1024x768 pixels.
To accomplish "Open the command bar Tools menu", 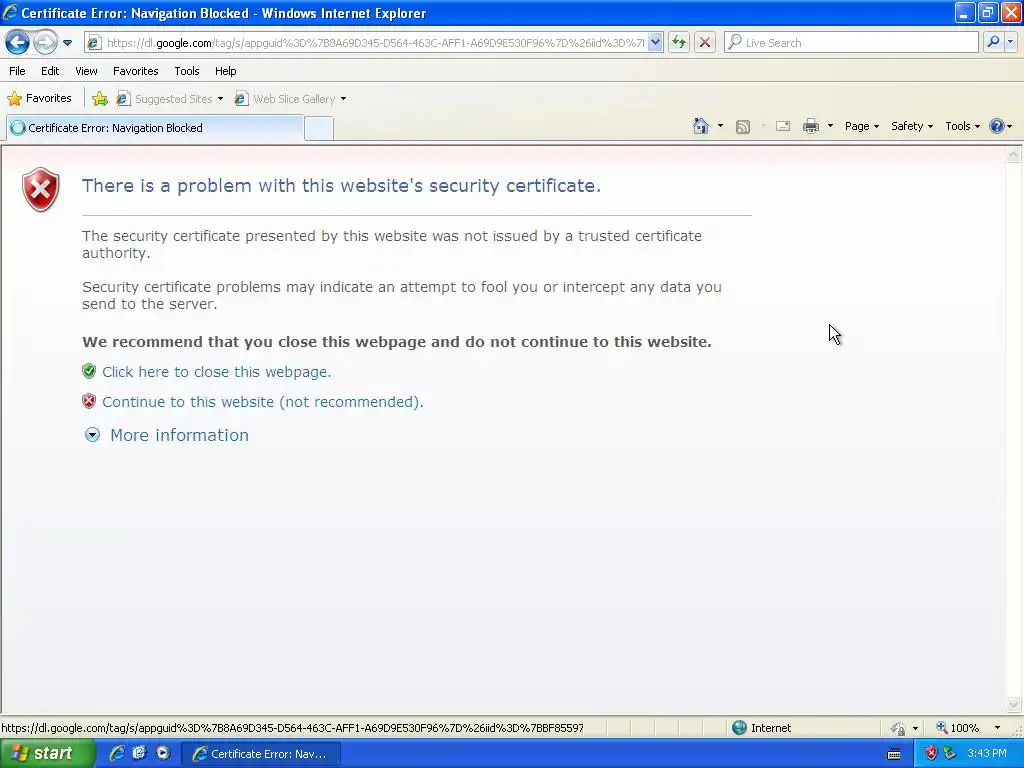I will (962, 126).
